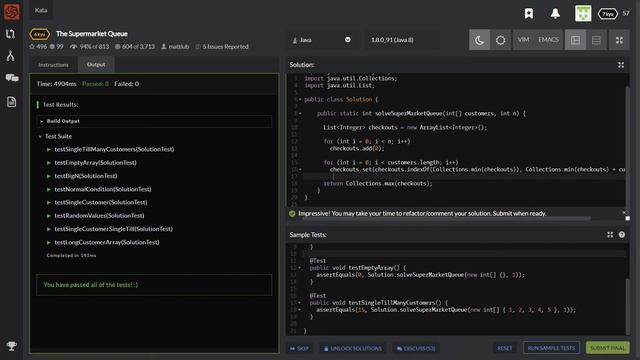Image resolution: width=640 pixels, height=360 pixels.
Task: Open the DISCUSS (53) button
Action: click(416, 348)
